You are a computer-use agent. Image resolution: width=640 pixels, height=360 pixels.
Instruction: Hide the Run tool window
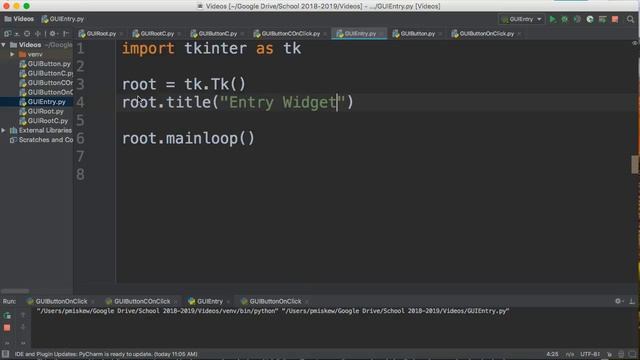(632, 301)
